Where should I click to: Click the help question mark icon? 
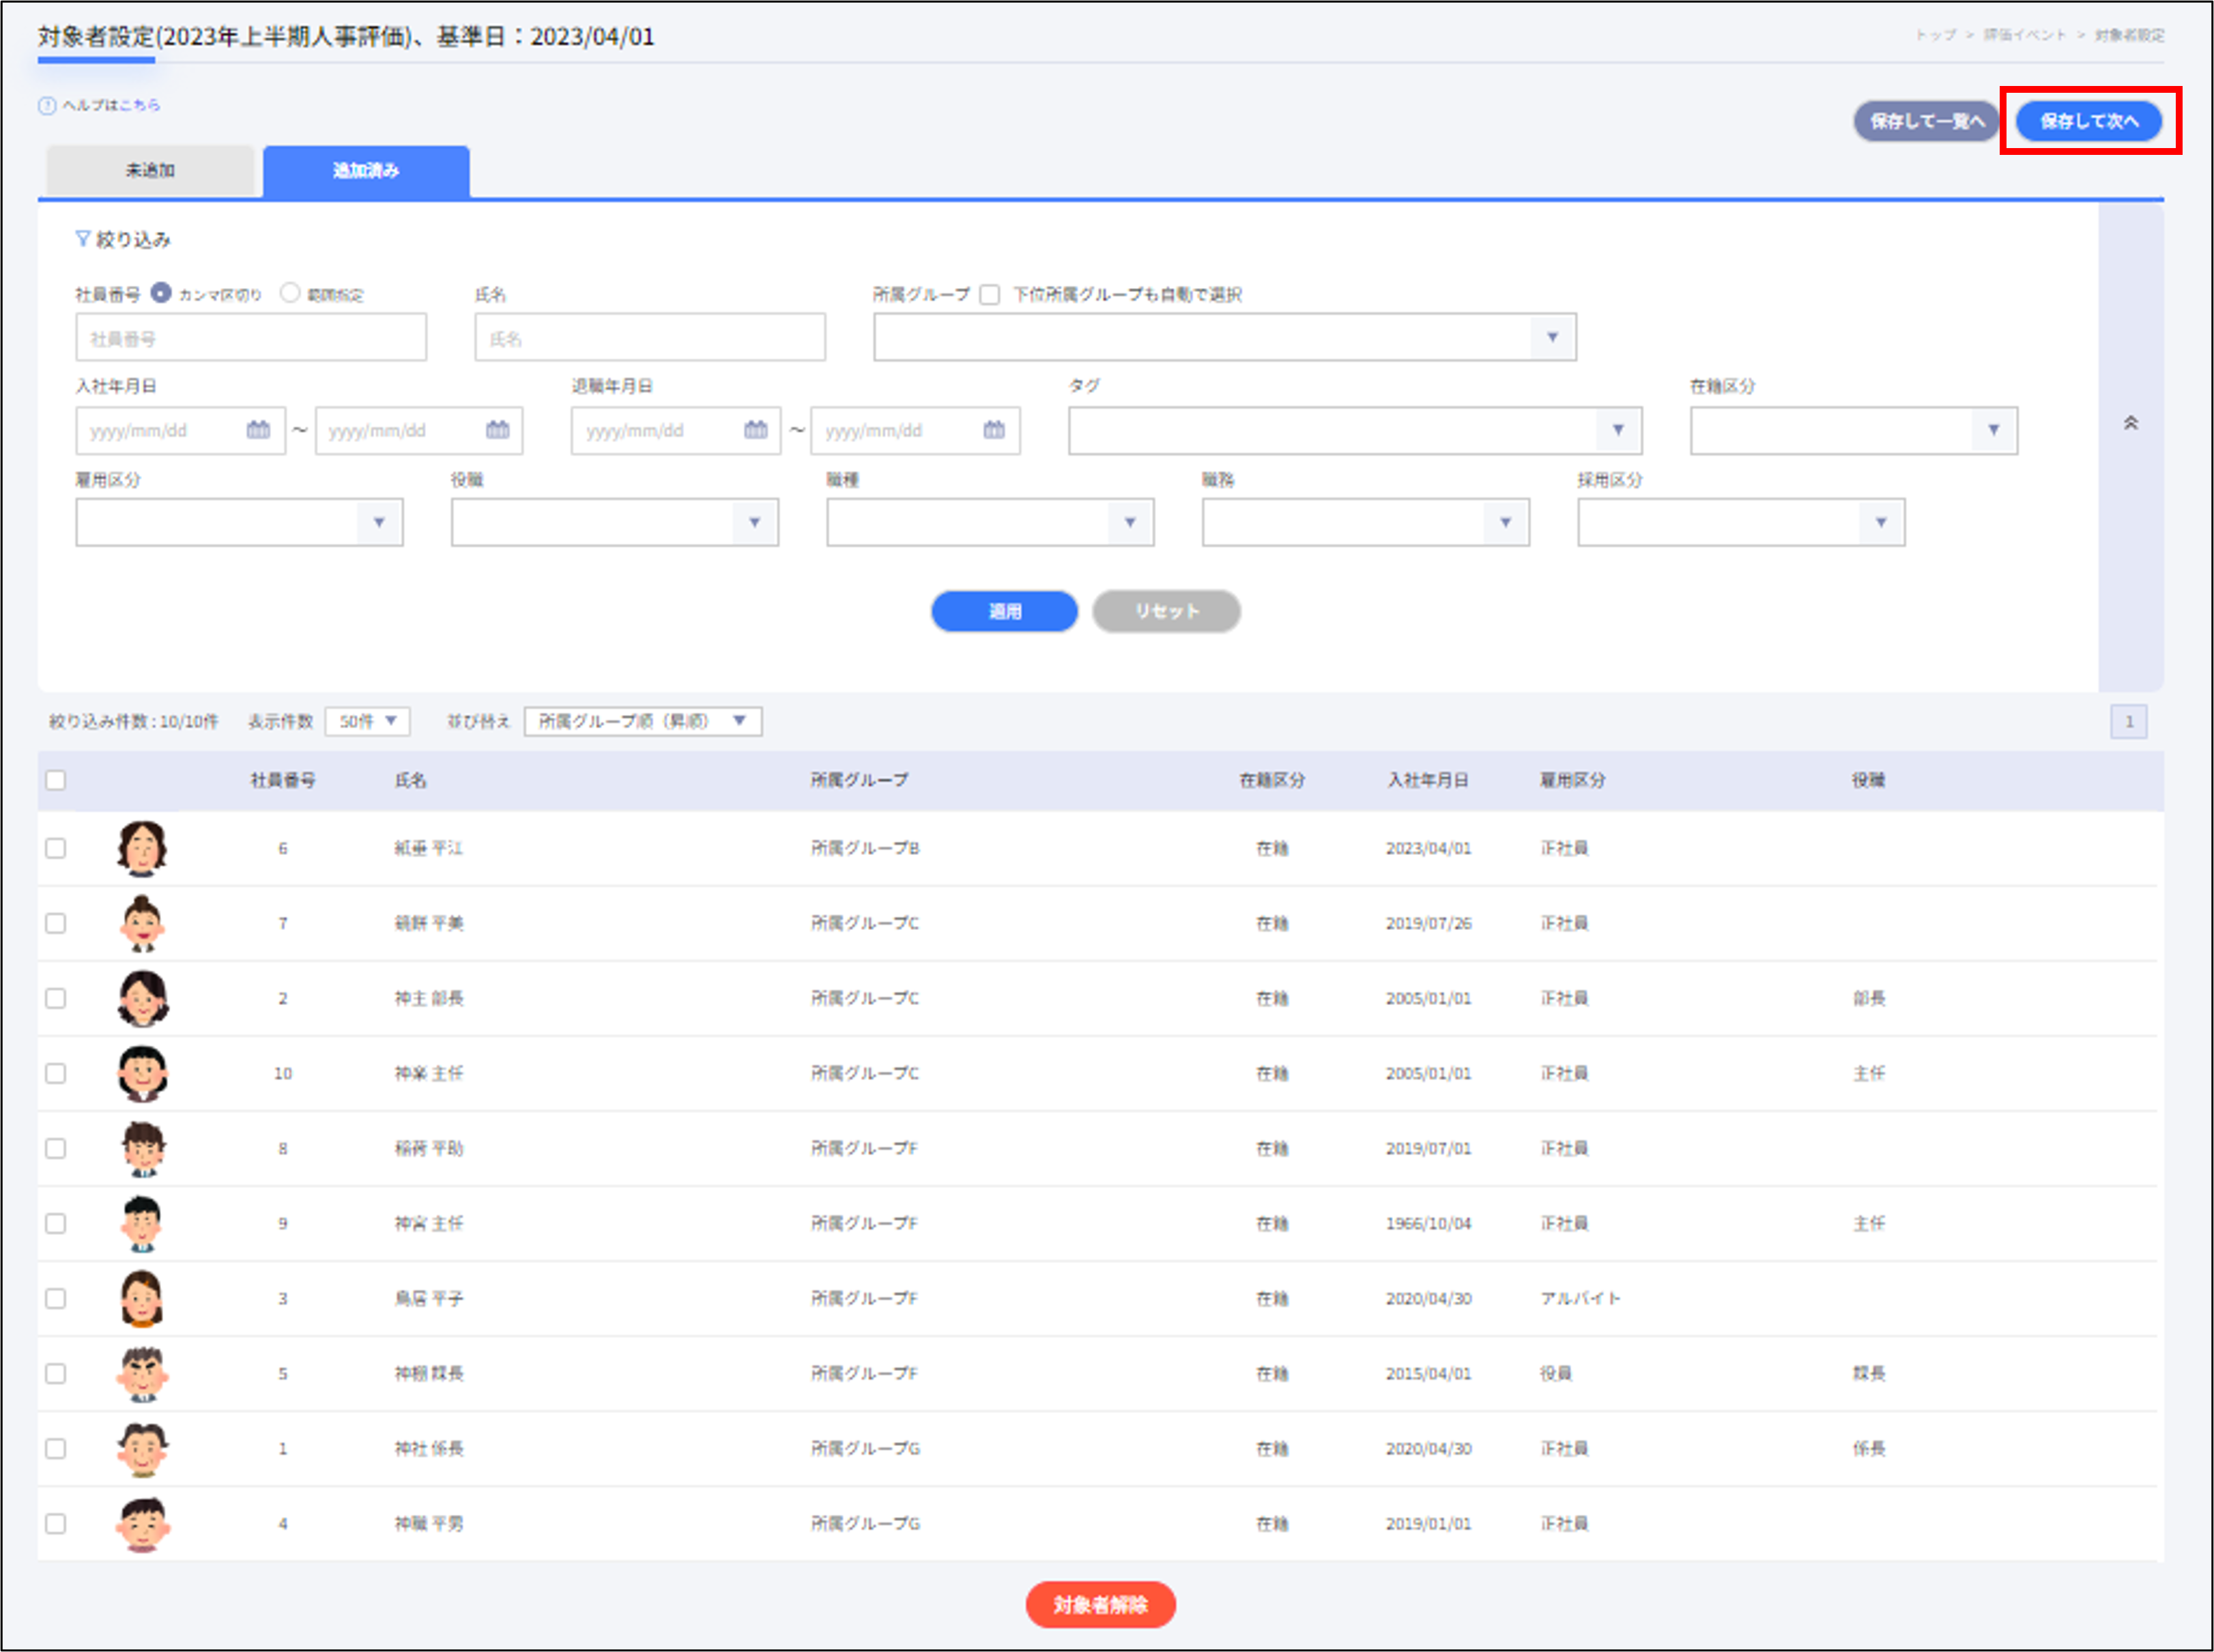tap(46, 105)
